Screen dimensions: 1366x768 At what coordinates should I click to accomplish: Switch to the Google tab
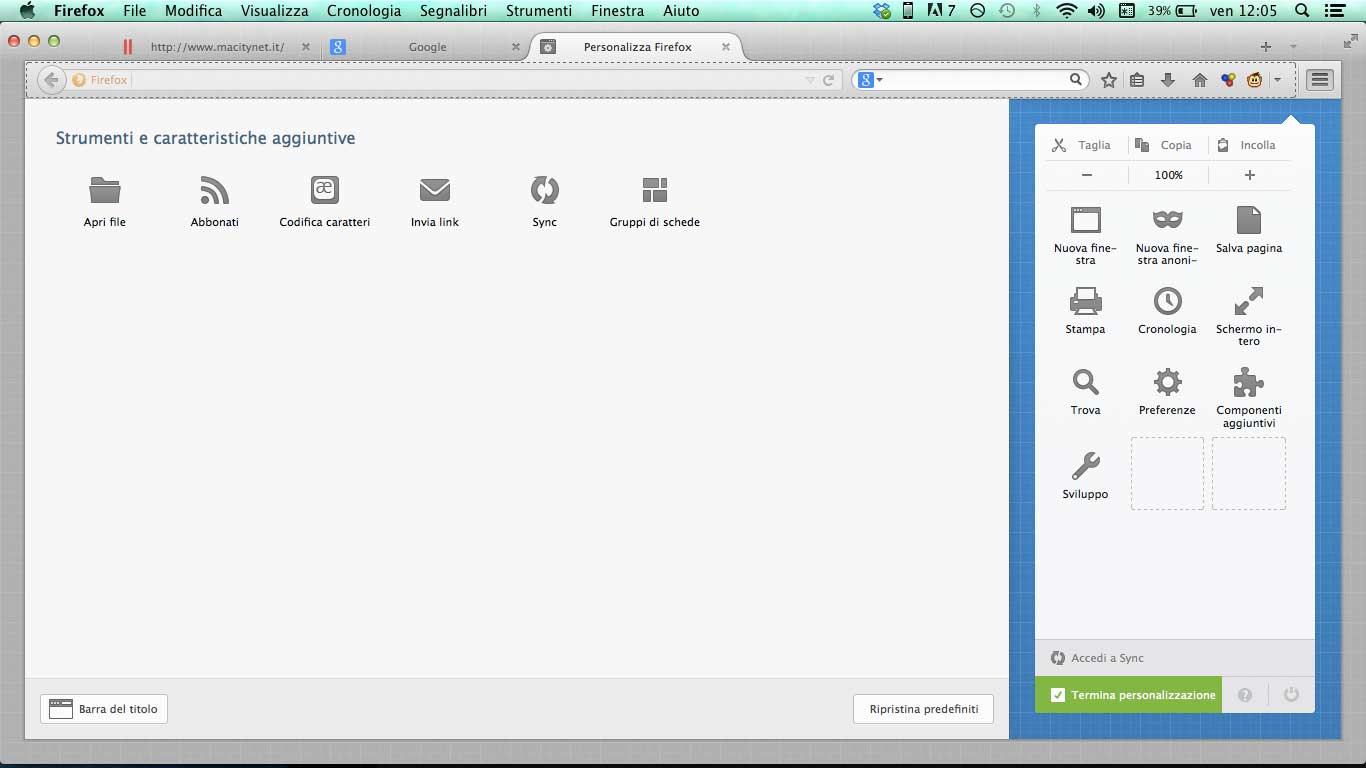pyautogui.click(x=427, y=47)
